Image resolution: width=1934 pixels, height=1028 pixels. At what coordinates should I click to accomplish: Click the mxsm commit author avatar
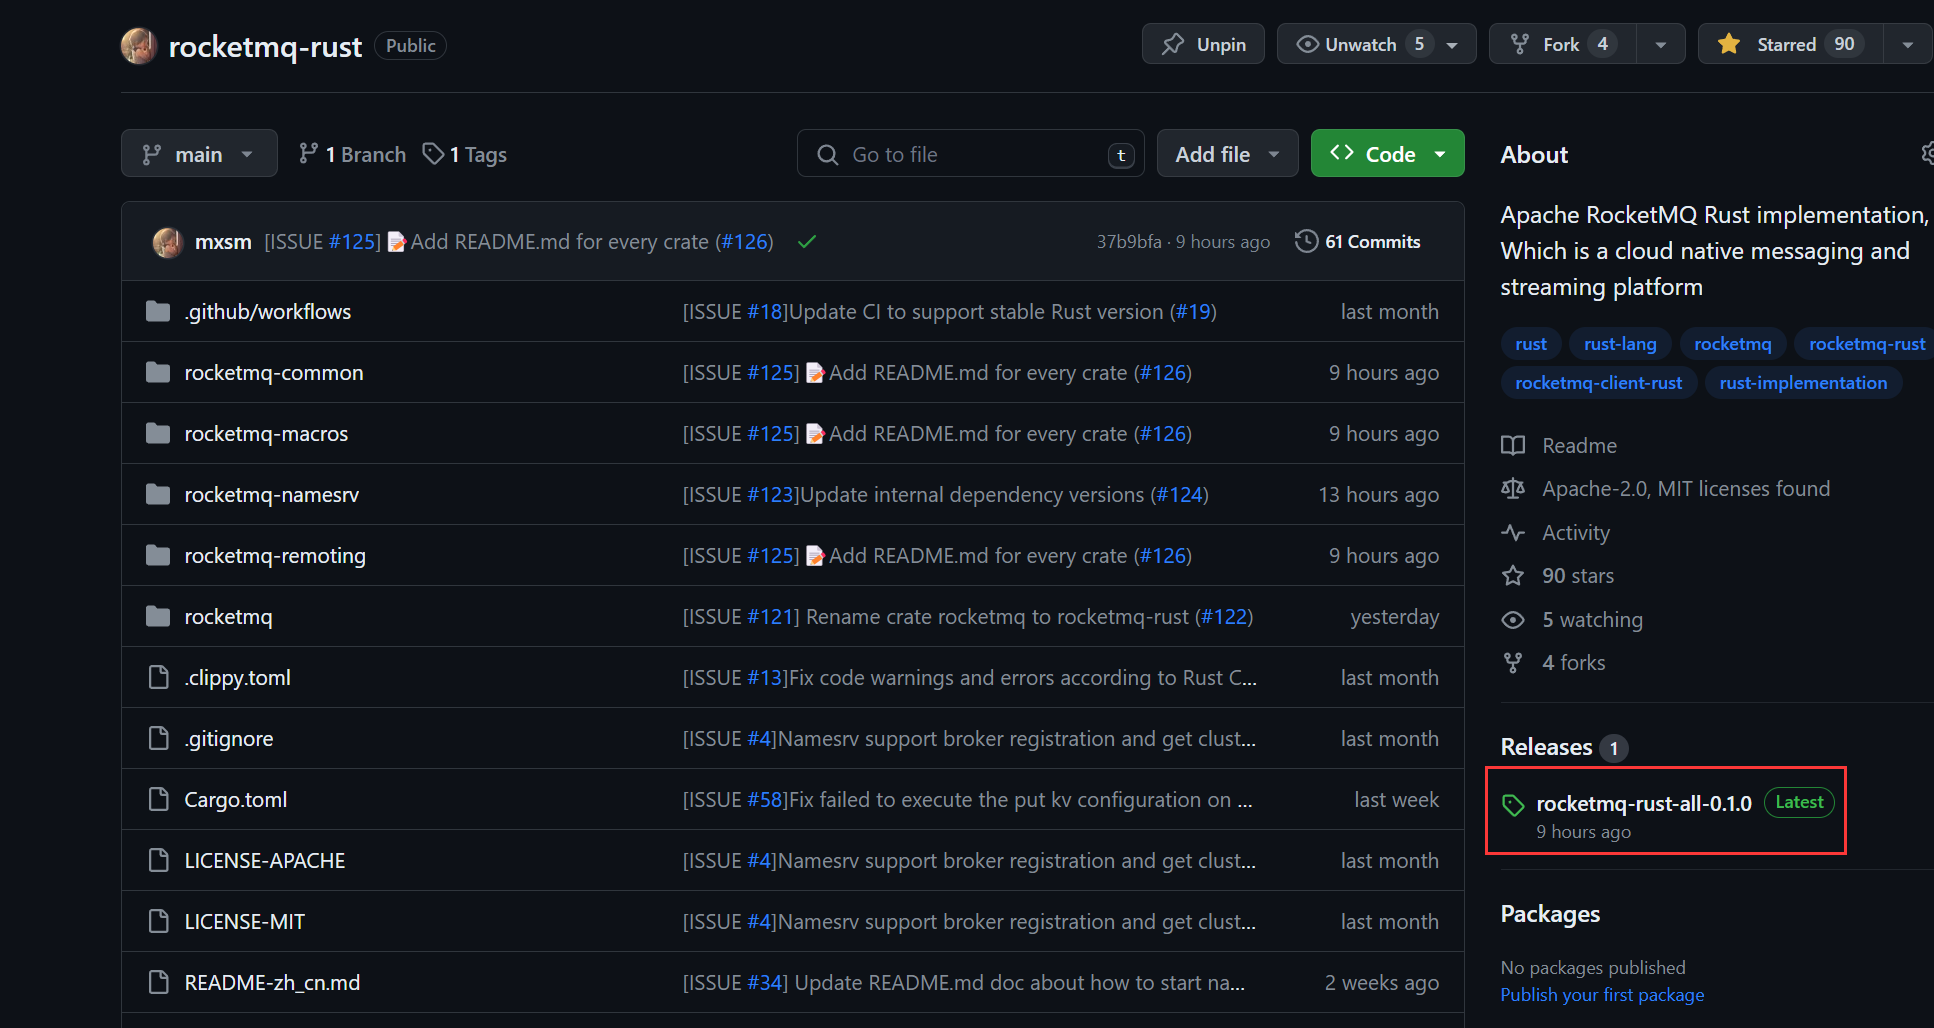[x=168, y=242]
